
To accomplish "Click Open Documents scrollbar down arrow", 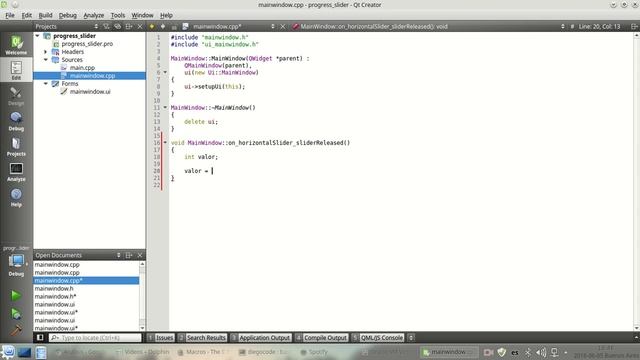I will pos(142,328).
